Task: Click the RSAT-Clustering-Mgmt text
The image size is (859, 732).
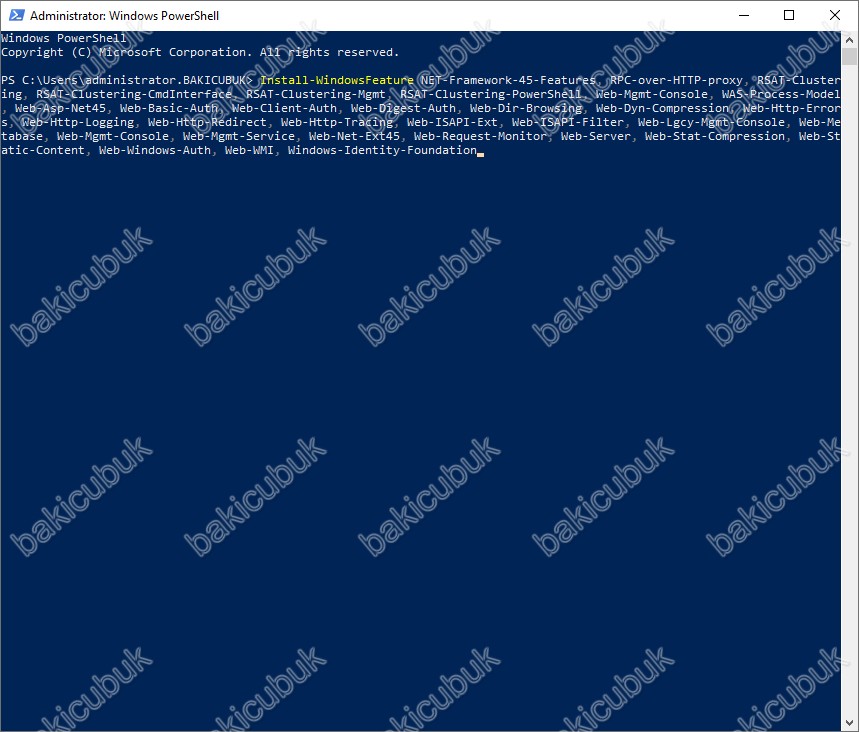Action: click(316, 94)
